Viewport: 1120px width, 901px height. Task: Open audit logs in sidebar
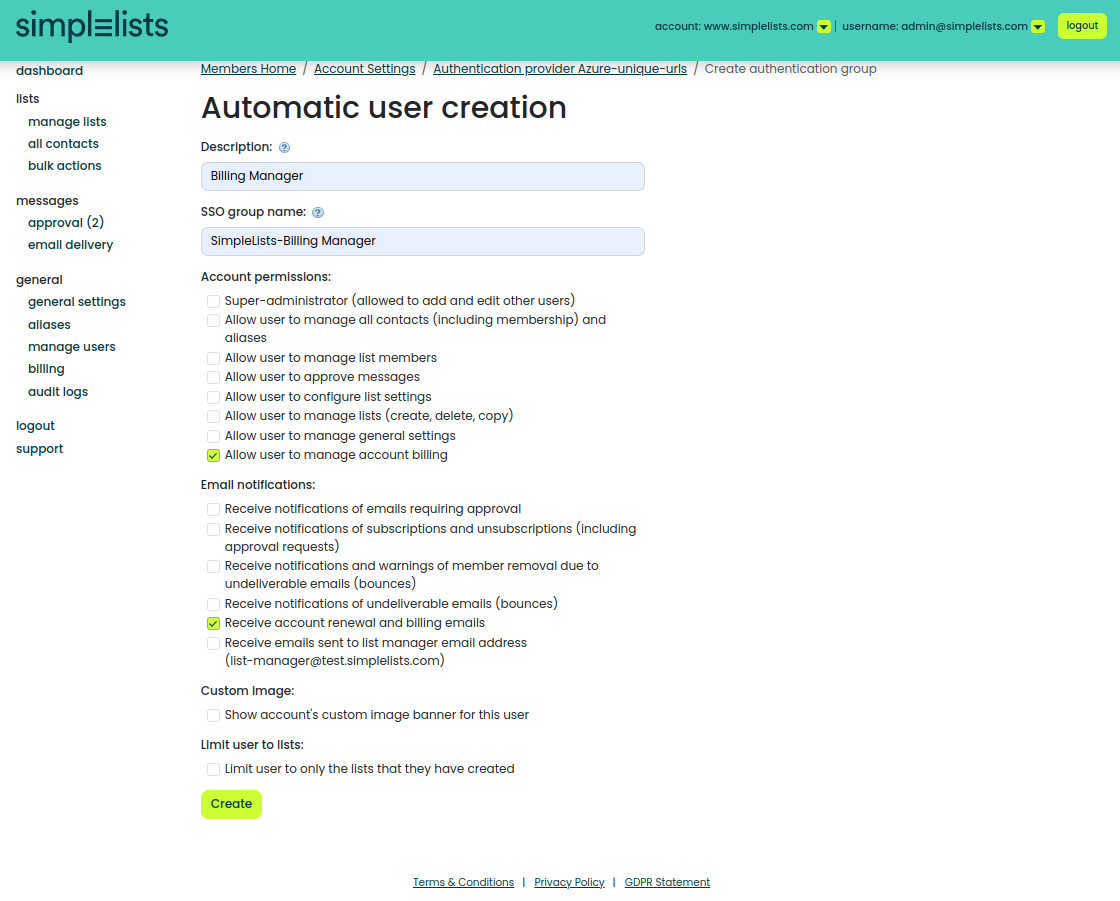[x=58, y=392]
